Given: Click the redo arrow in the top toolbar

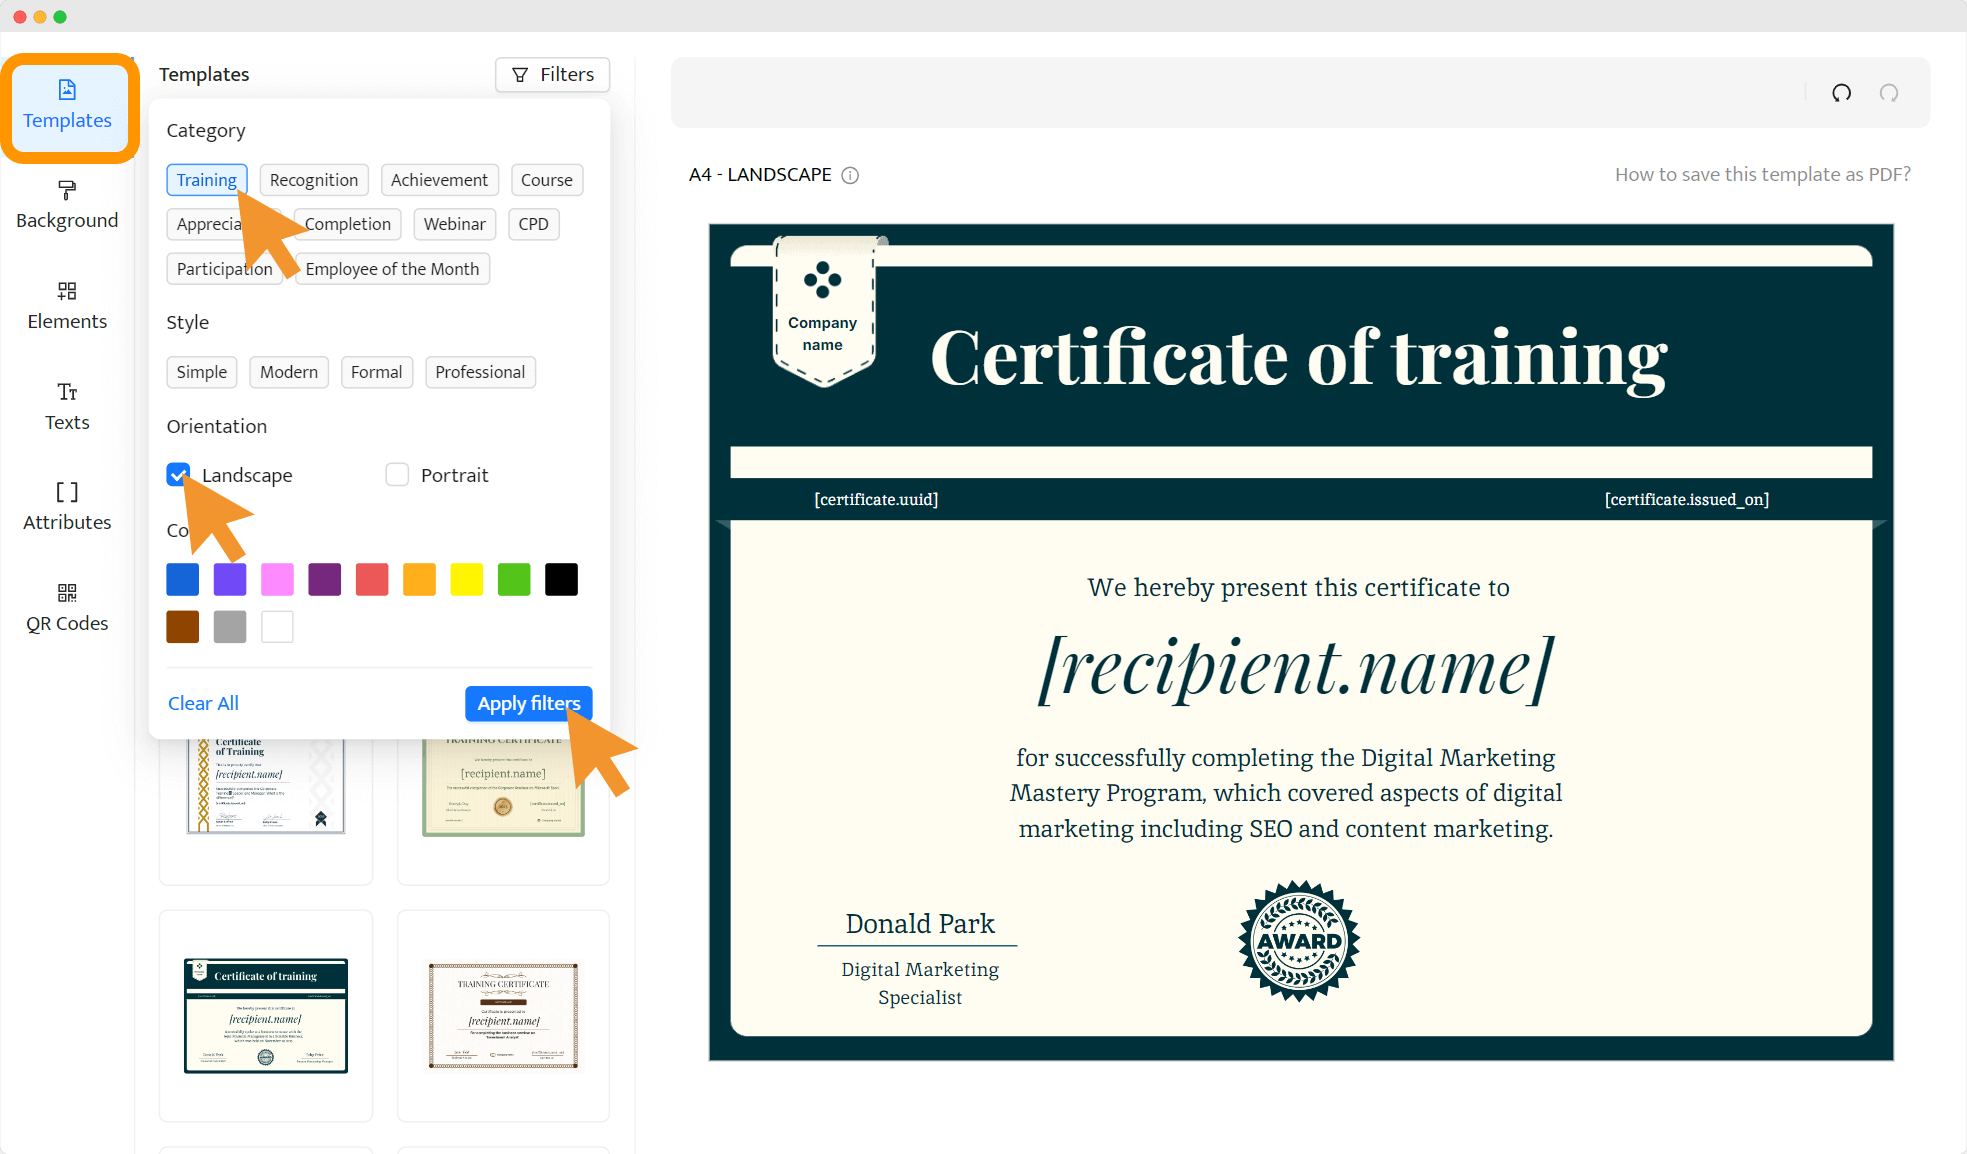Looking at the screenshot, I should pyautogui.click(x=1889, y=93).
